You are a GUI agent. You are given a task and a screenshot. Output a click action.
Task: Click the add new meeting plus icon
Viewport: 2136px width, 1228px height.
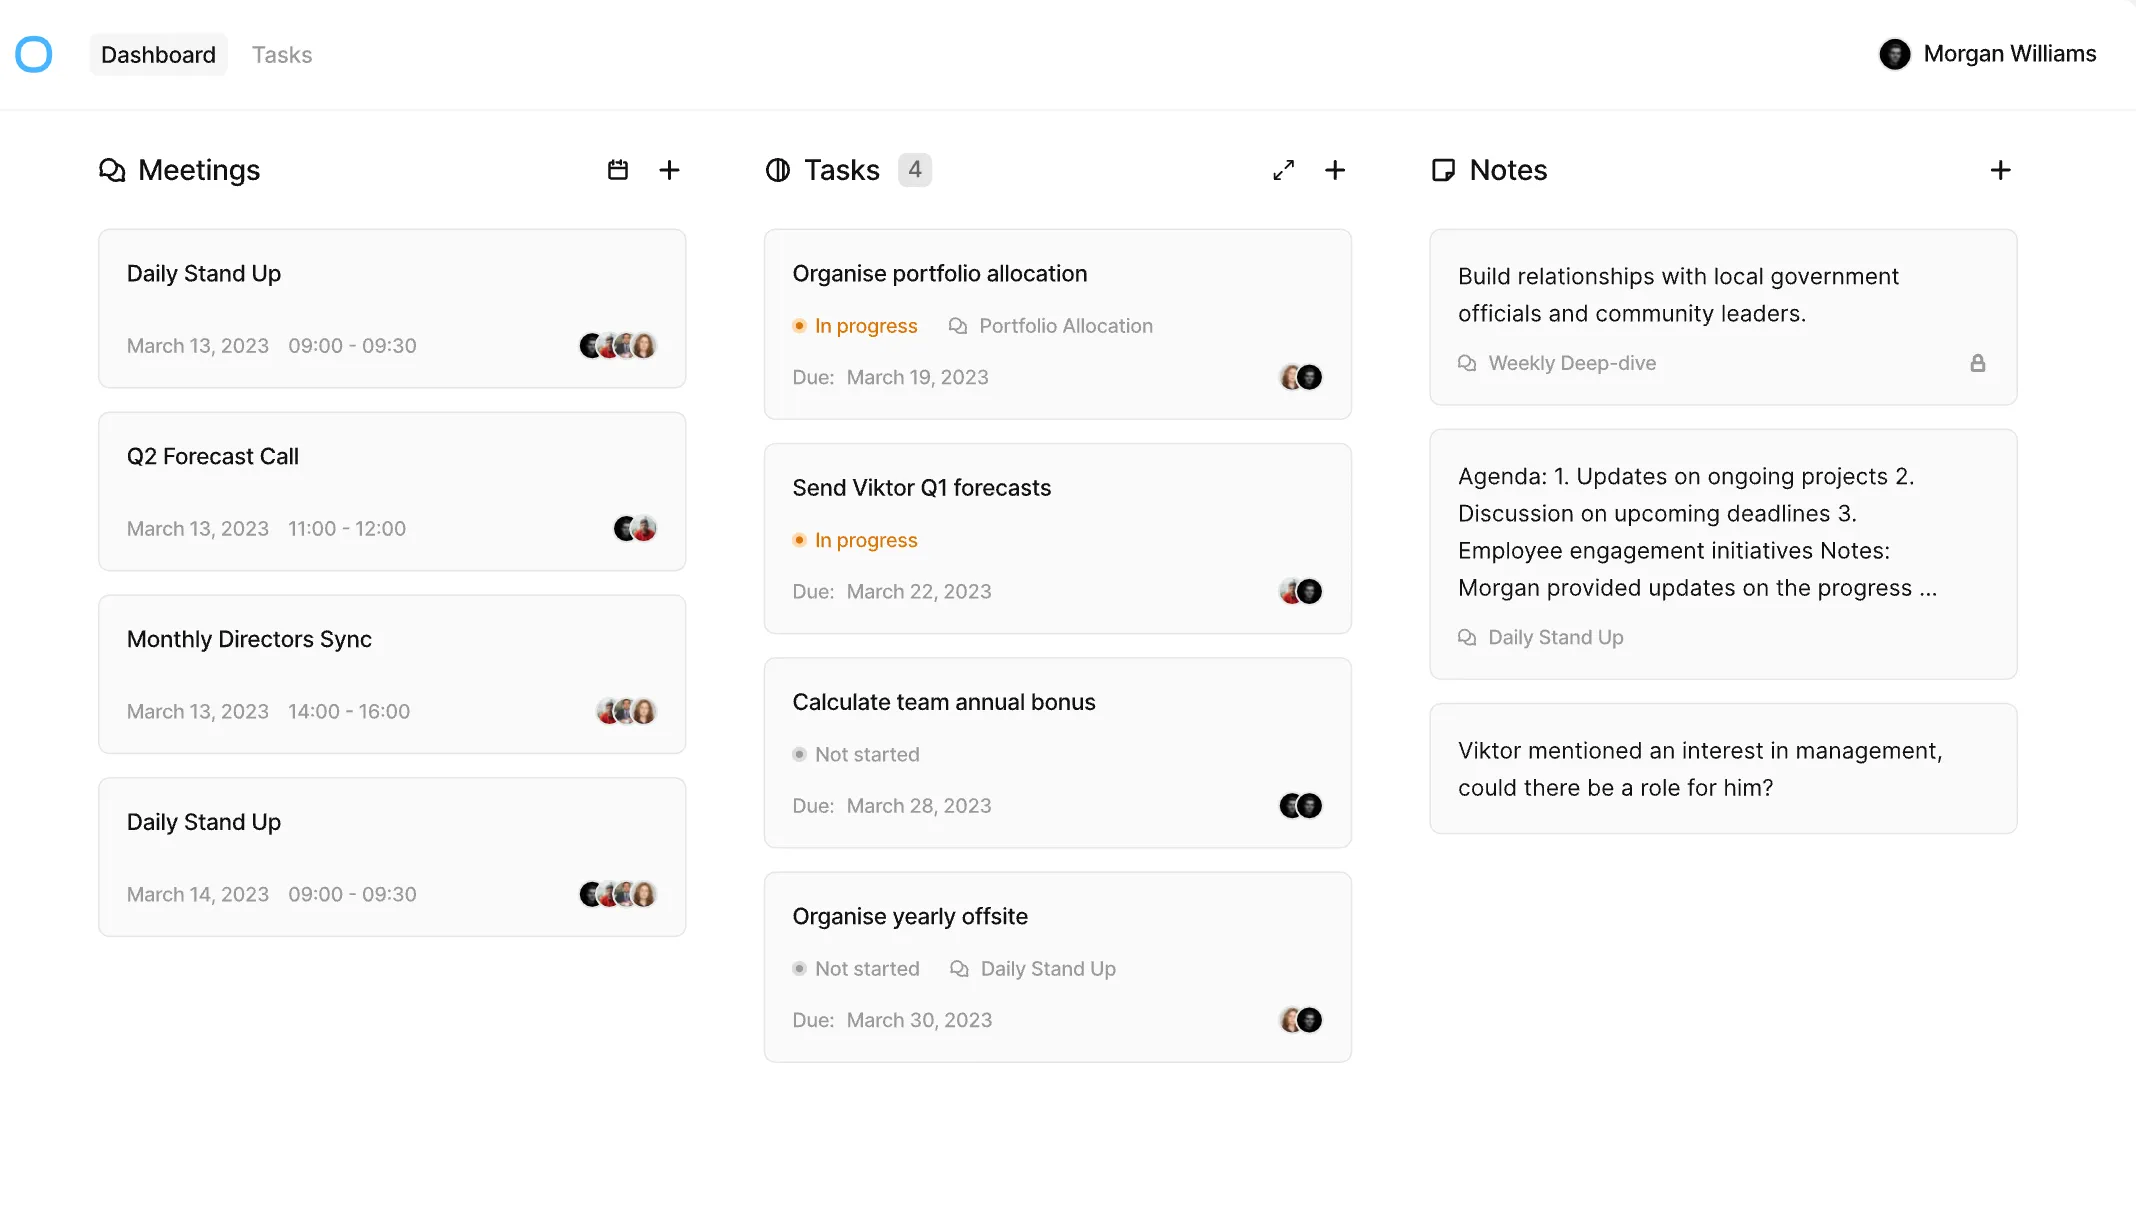point(669,170)
